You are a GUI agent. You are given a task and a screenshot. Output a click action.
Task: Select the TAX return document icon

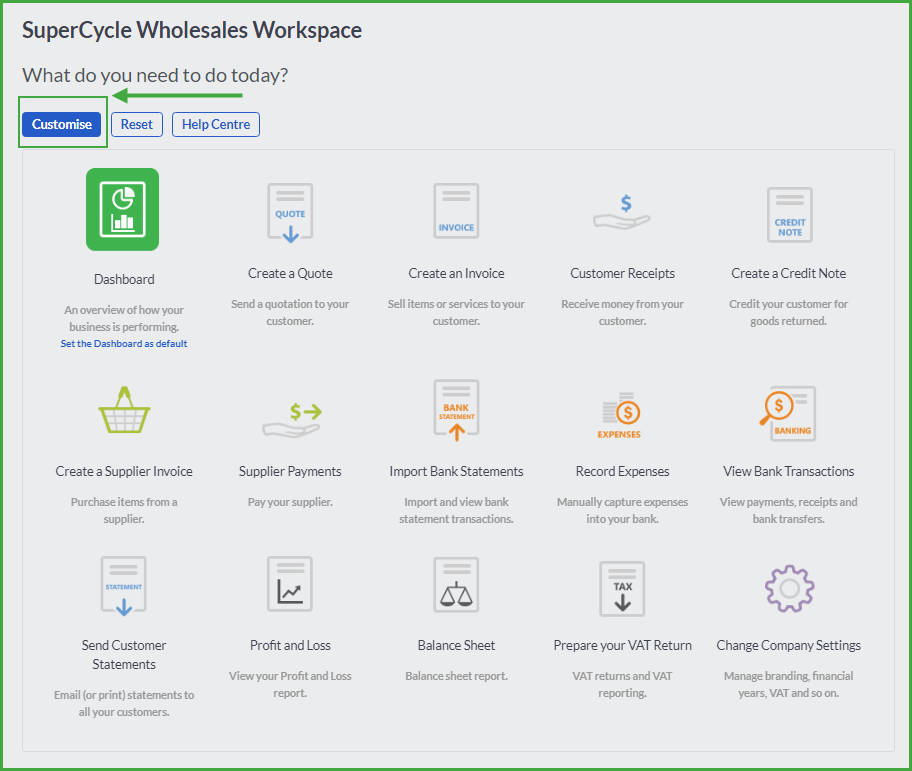click(x=622, y=588)
